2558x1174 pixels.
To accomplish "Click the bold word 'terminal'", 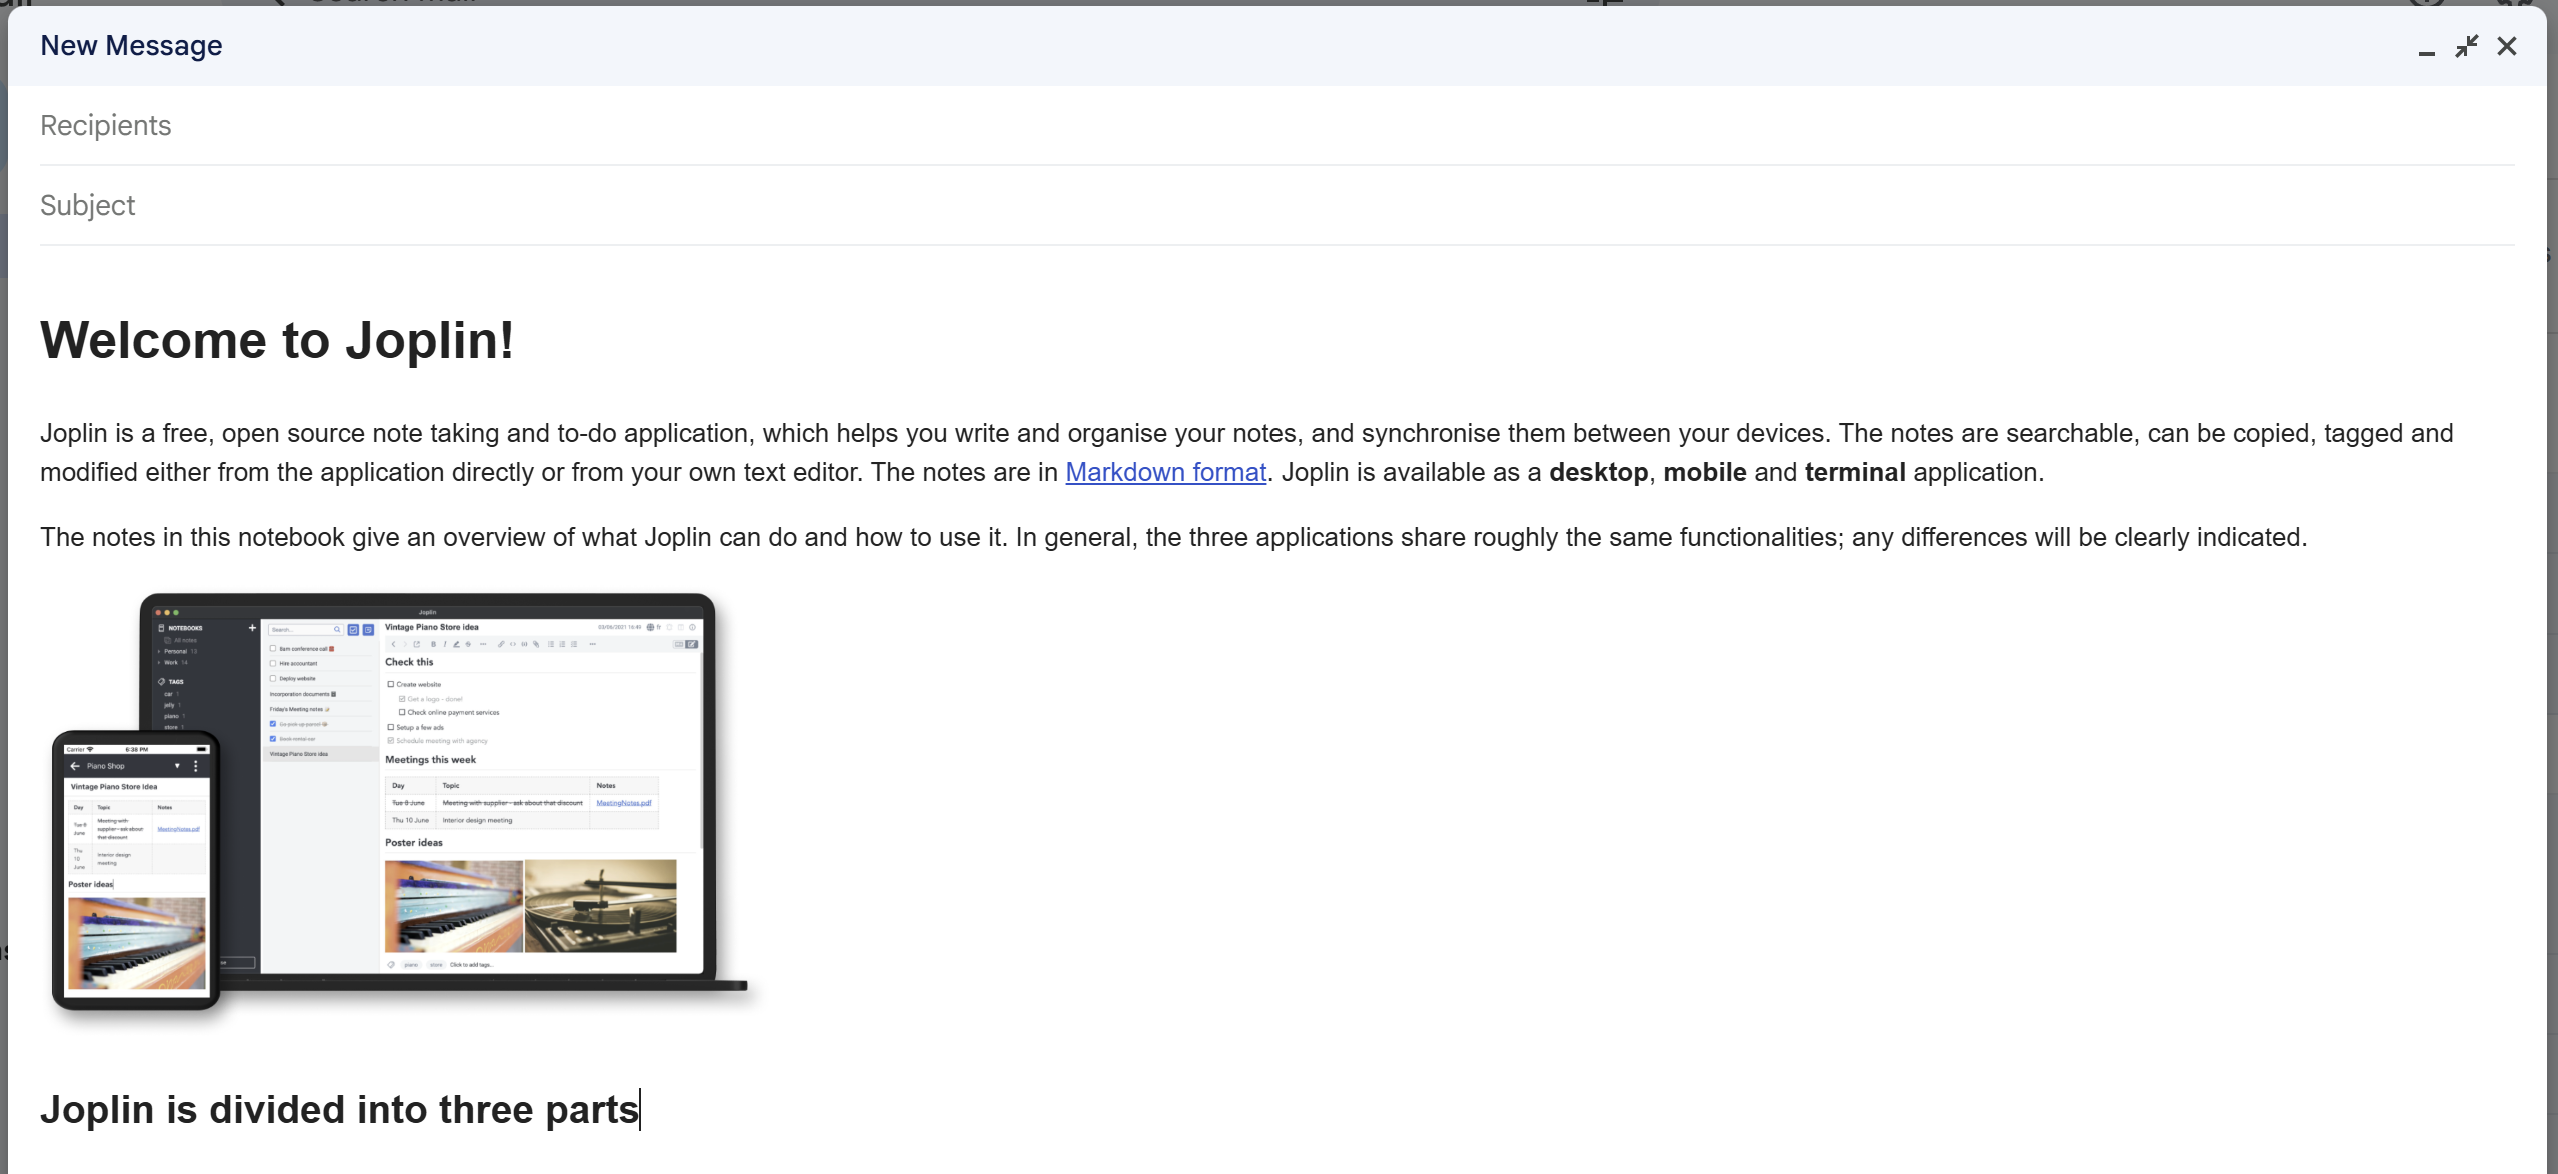I will tap(1854, 472).
